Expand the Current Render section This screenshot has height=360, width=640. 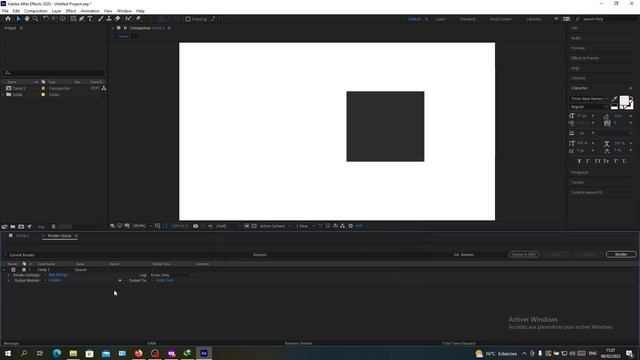(5, 255)
